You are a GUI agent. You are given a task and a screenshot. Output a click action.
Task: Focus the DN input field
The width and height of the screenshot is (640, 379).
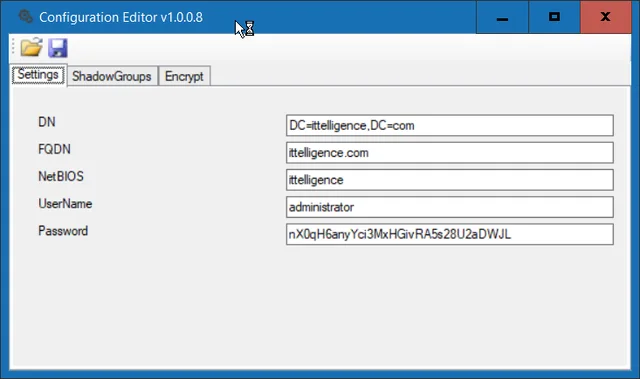449,125
